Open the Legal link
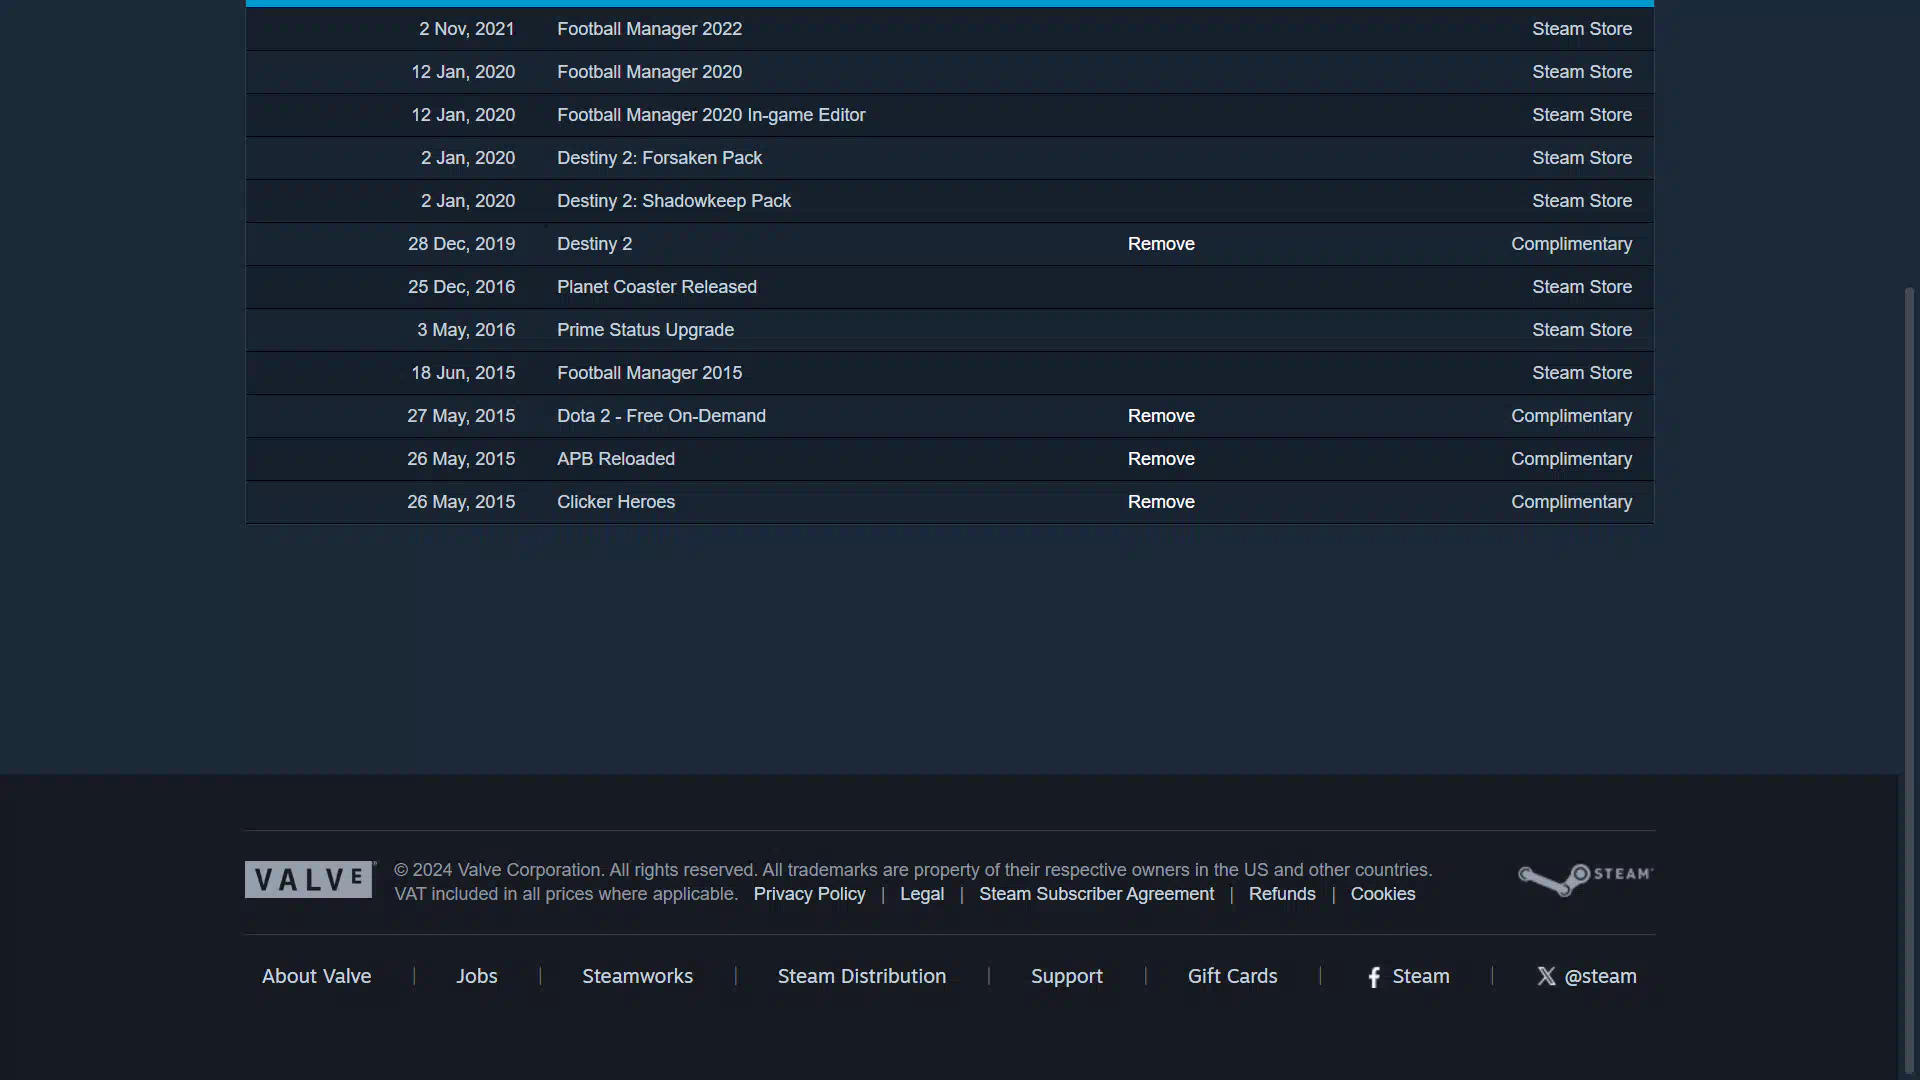 coord(922,894)
